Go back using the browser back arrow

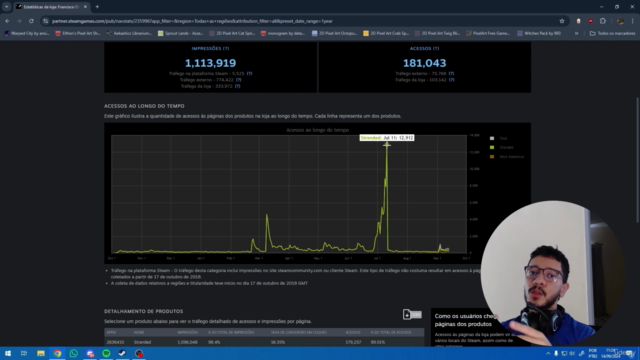[x=7, y=21]
